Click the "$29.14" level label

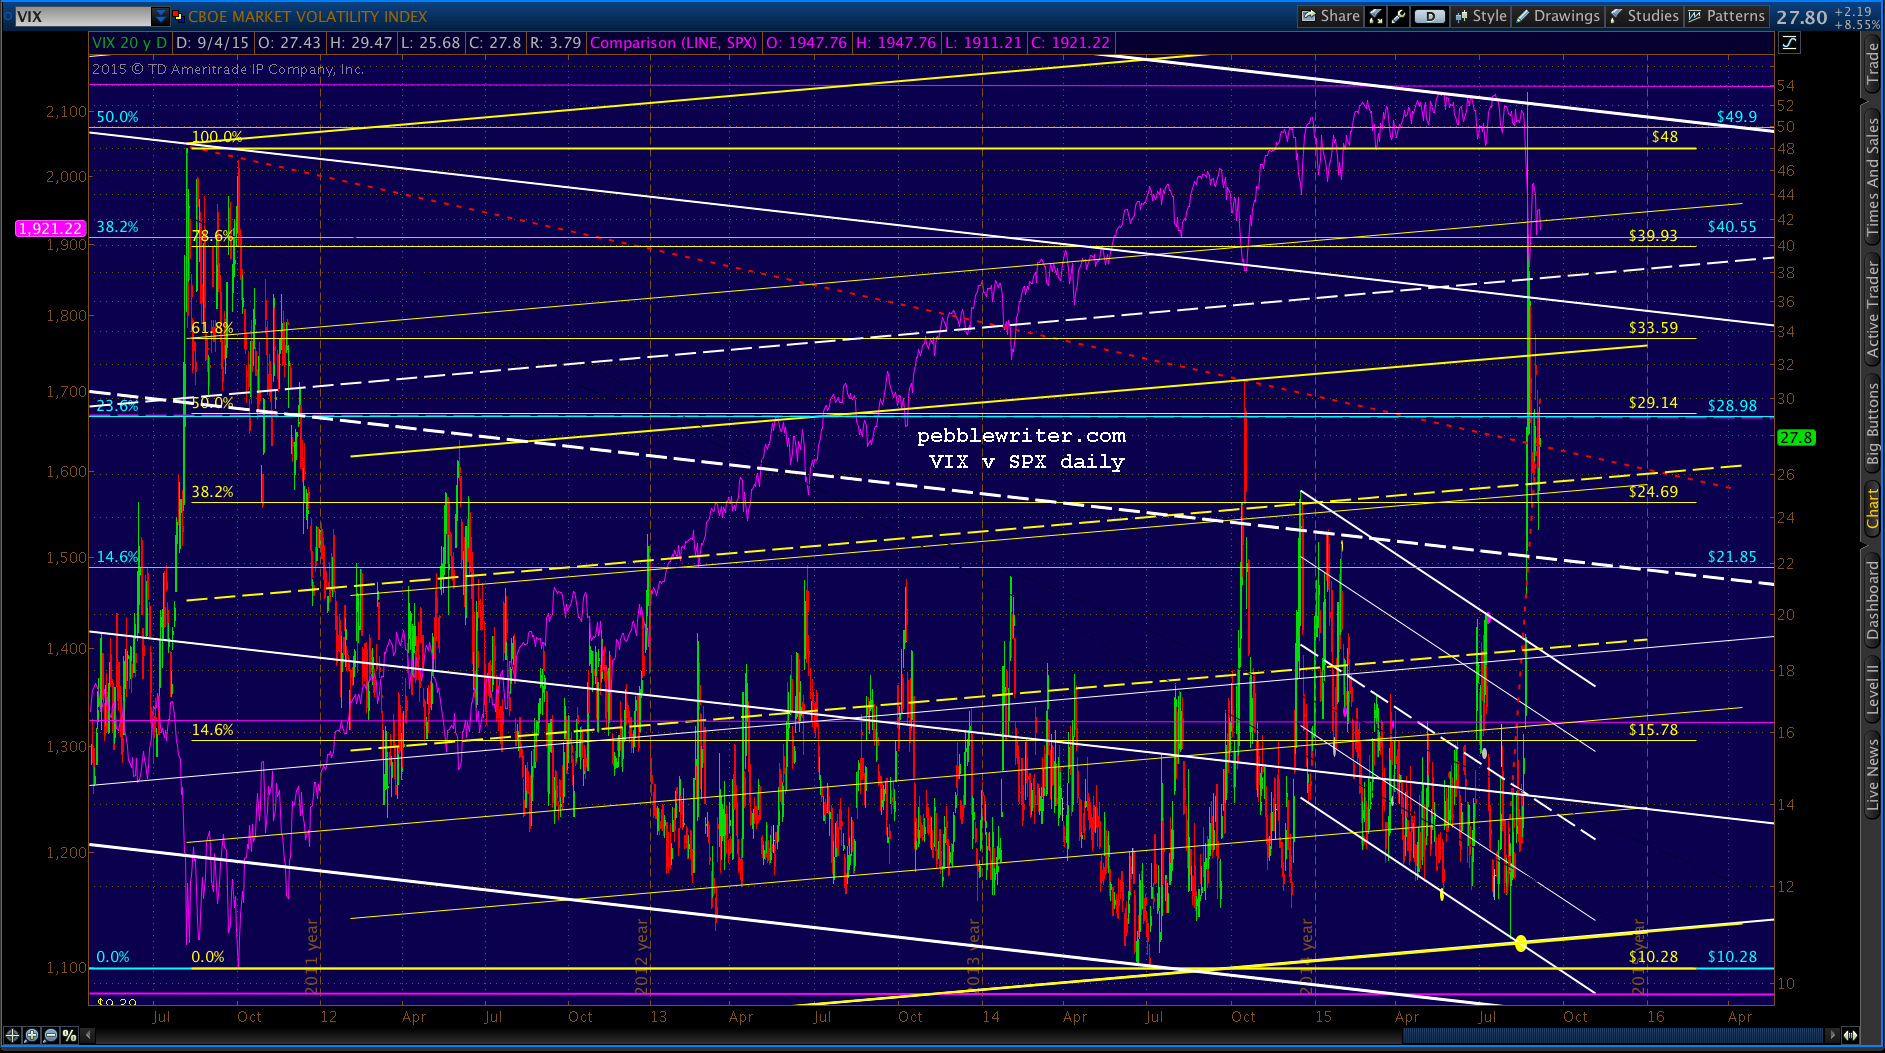[1653, 403]
